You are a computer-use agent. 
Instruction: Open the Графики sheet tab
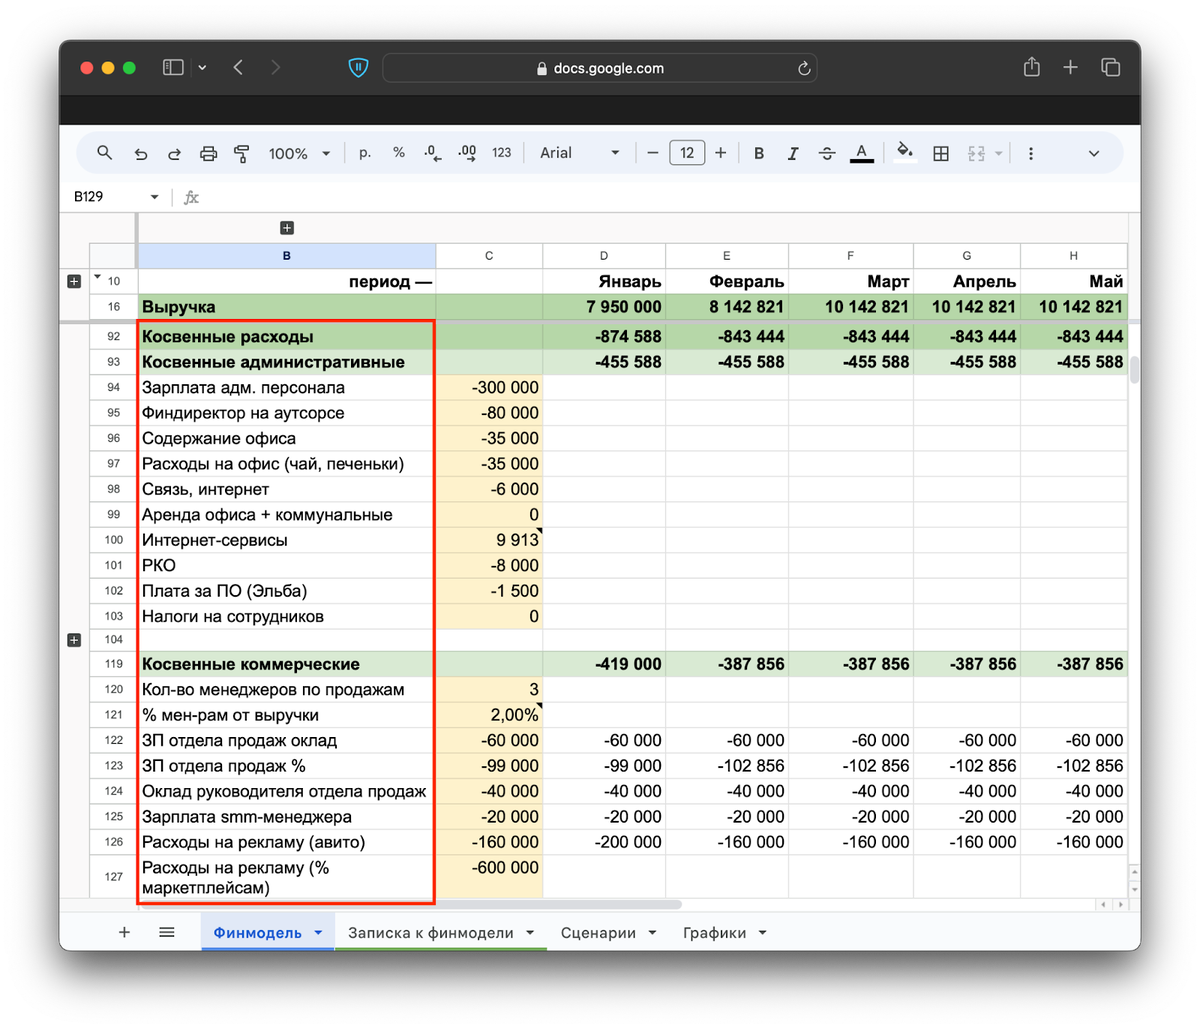(x=725, y=932)
